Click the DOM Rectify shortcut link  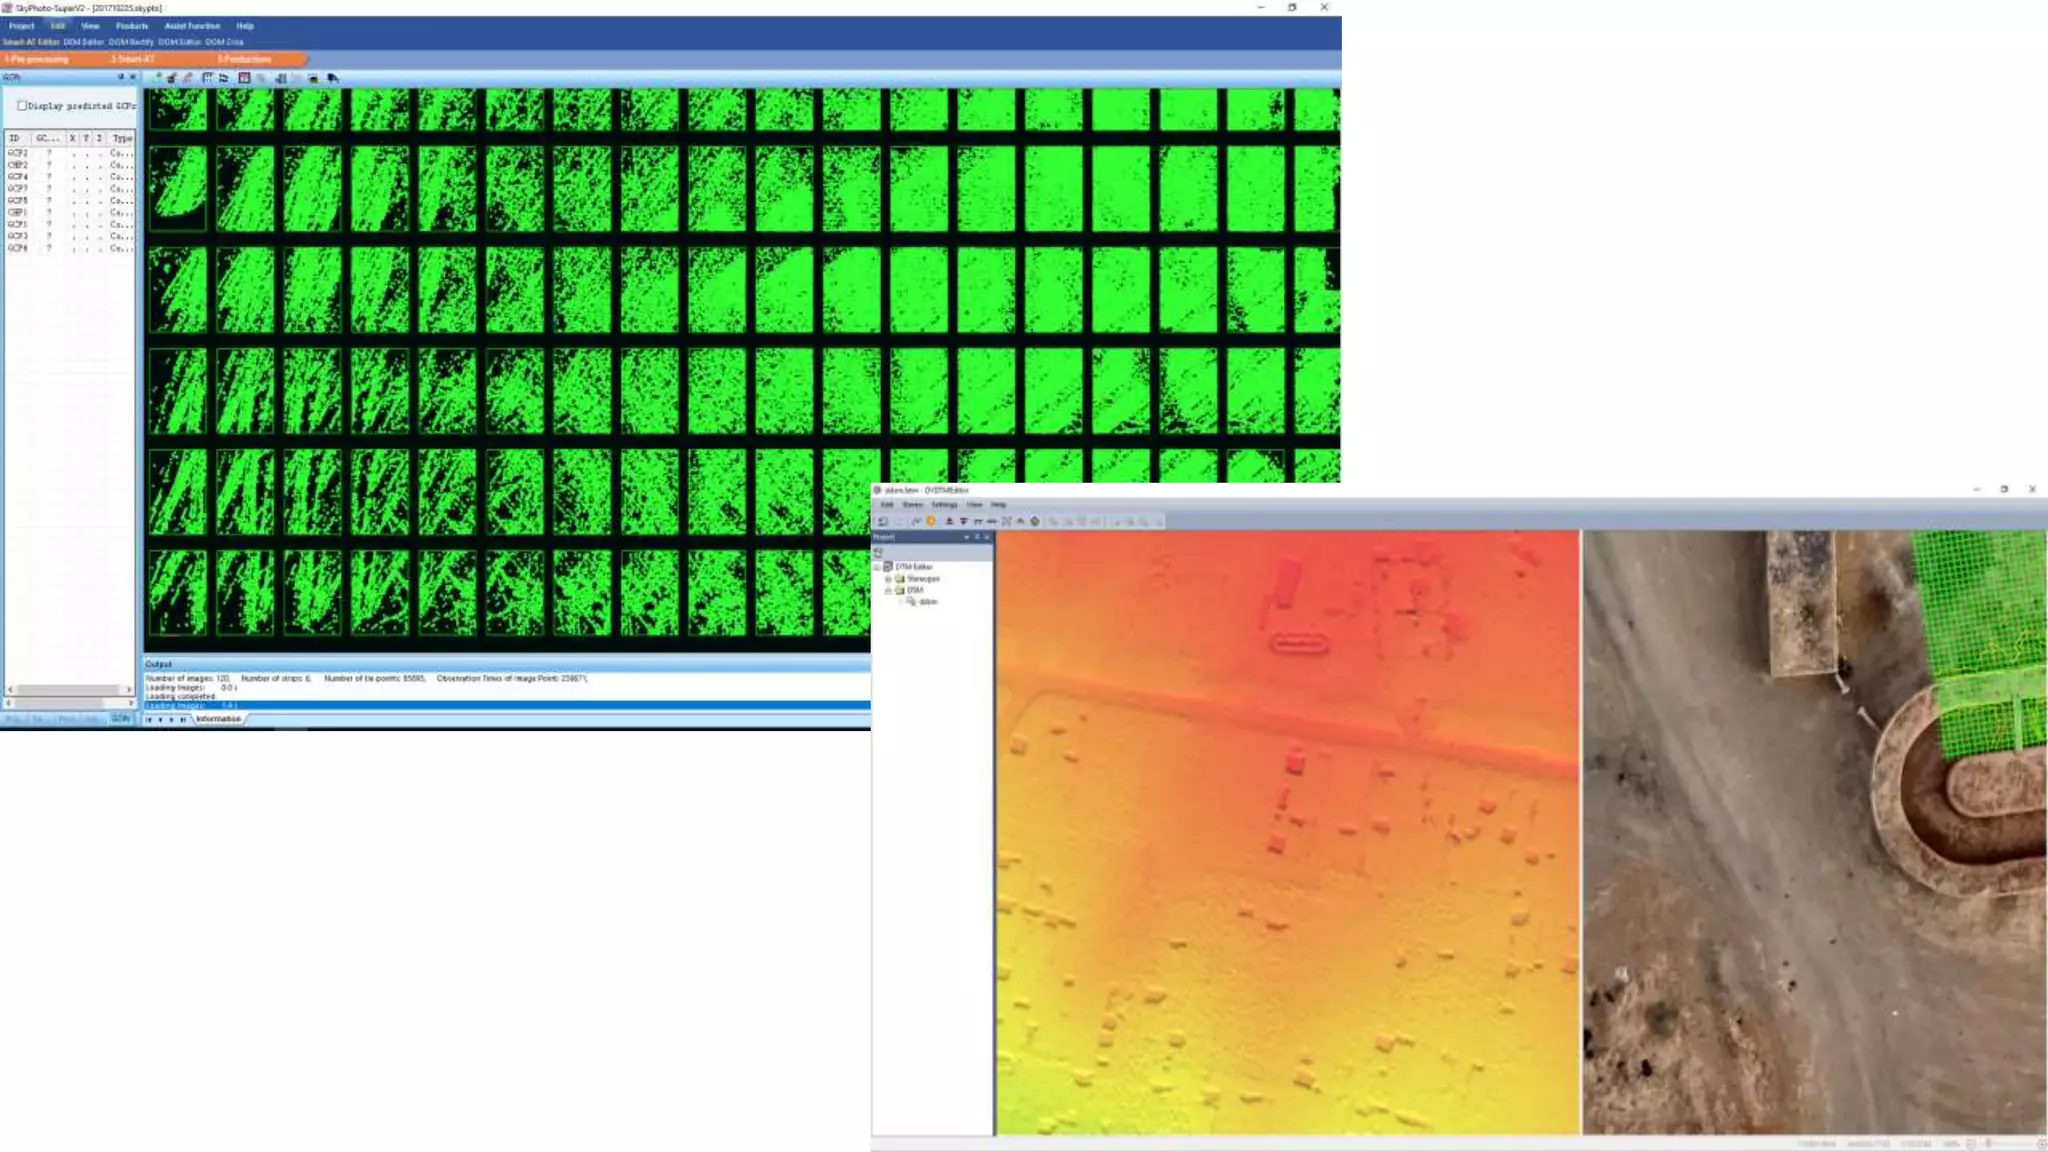(x=131, y=42)
